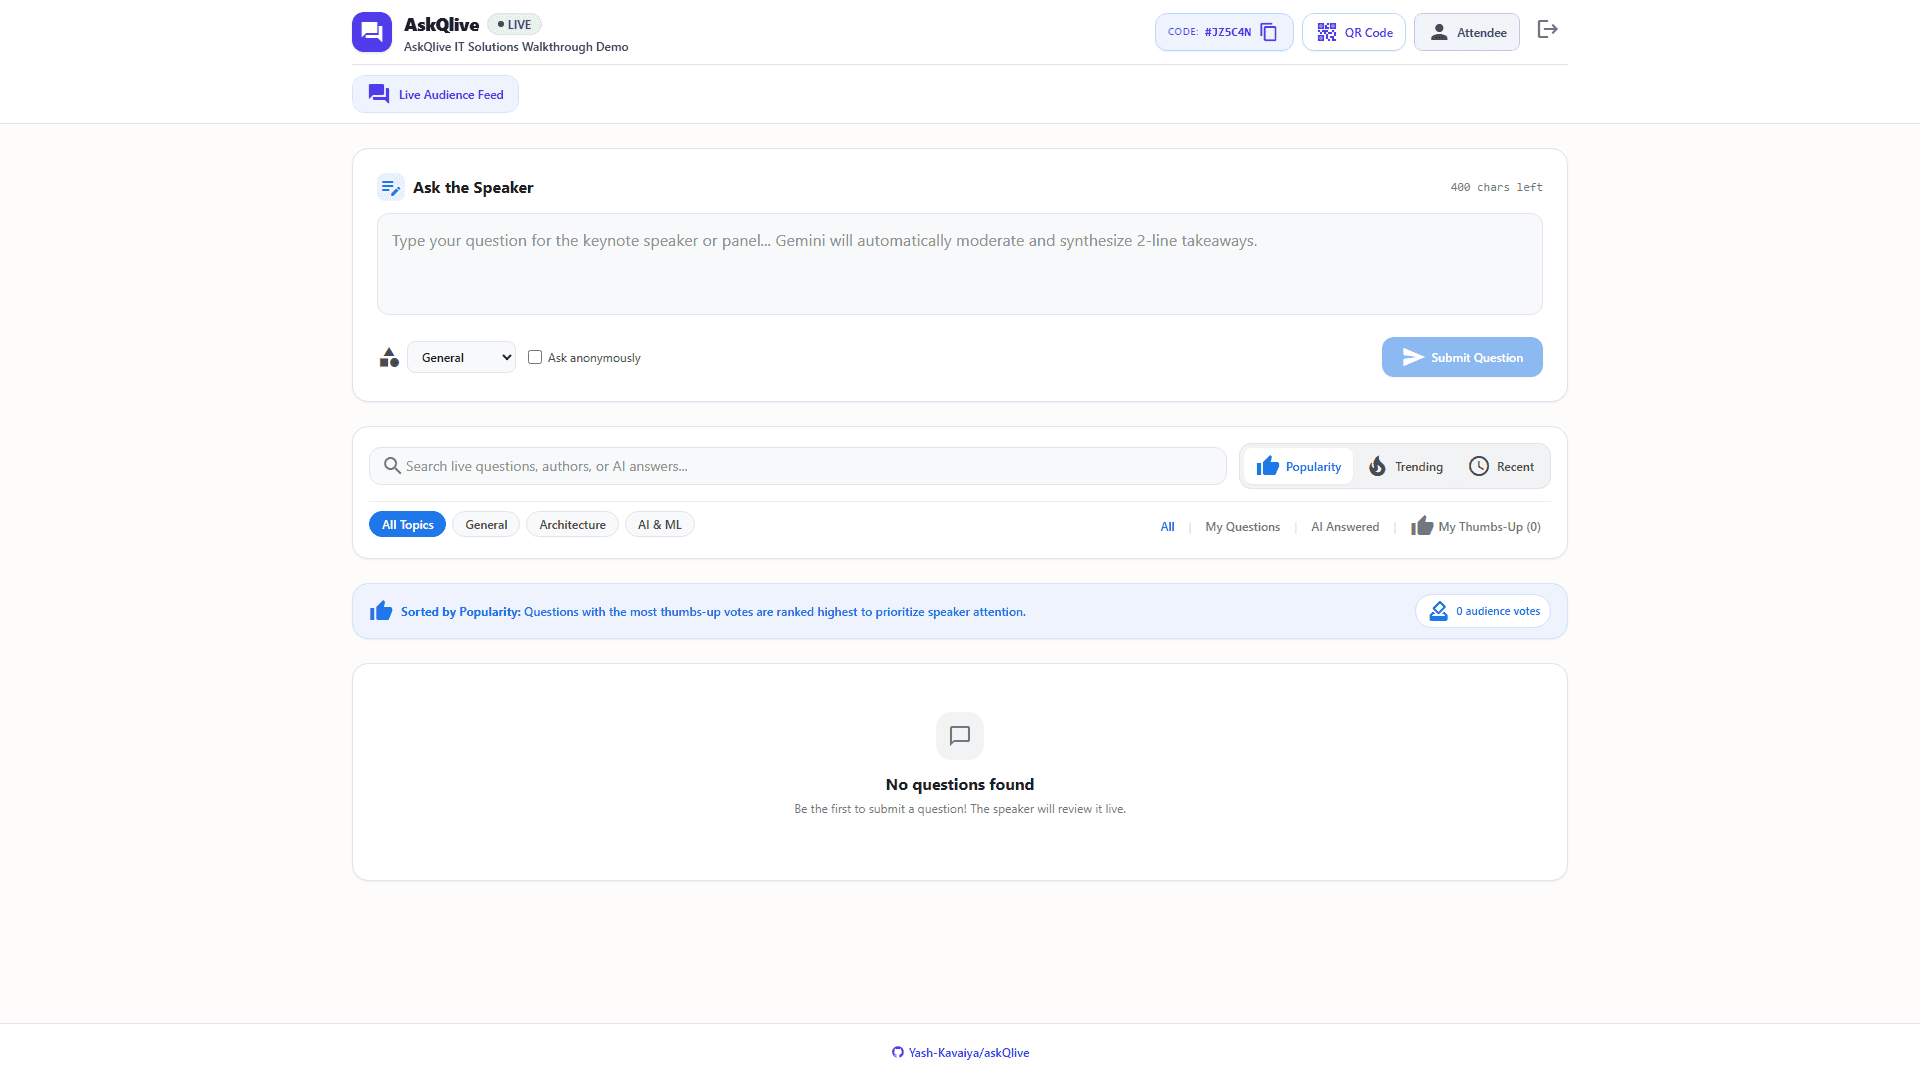Click the 0 audience votes badge
Screen dimensions: 1920x1080
point(1483,611)
